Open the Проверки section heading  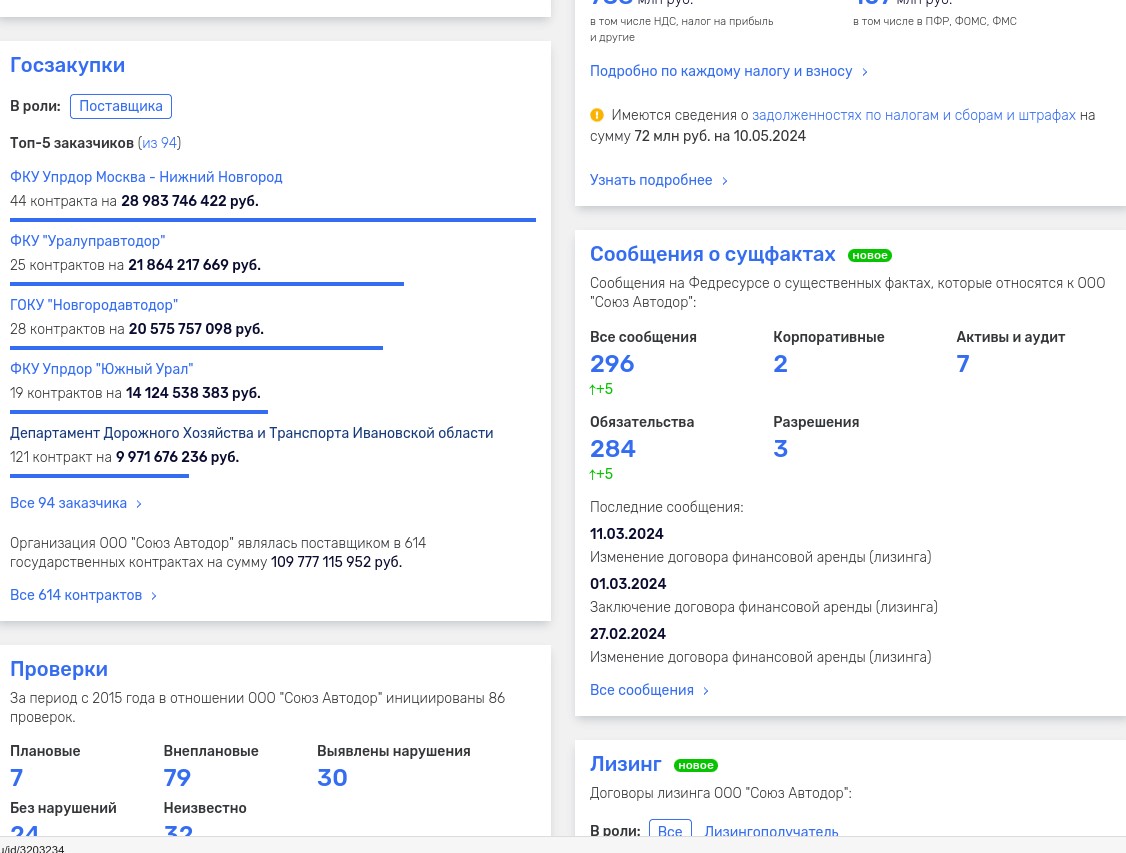[59, 669]
